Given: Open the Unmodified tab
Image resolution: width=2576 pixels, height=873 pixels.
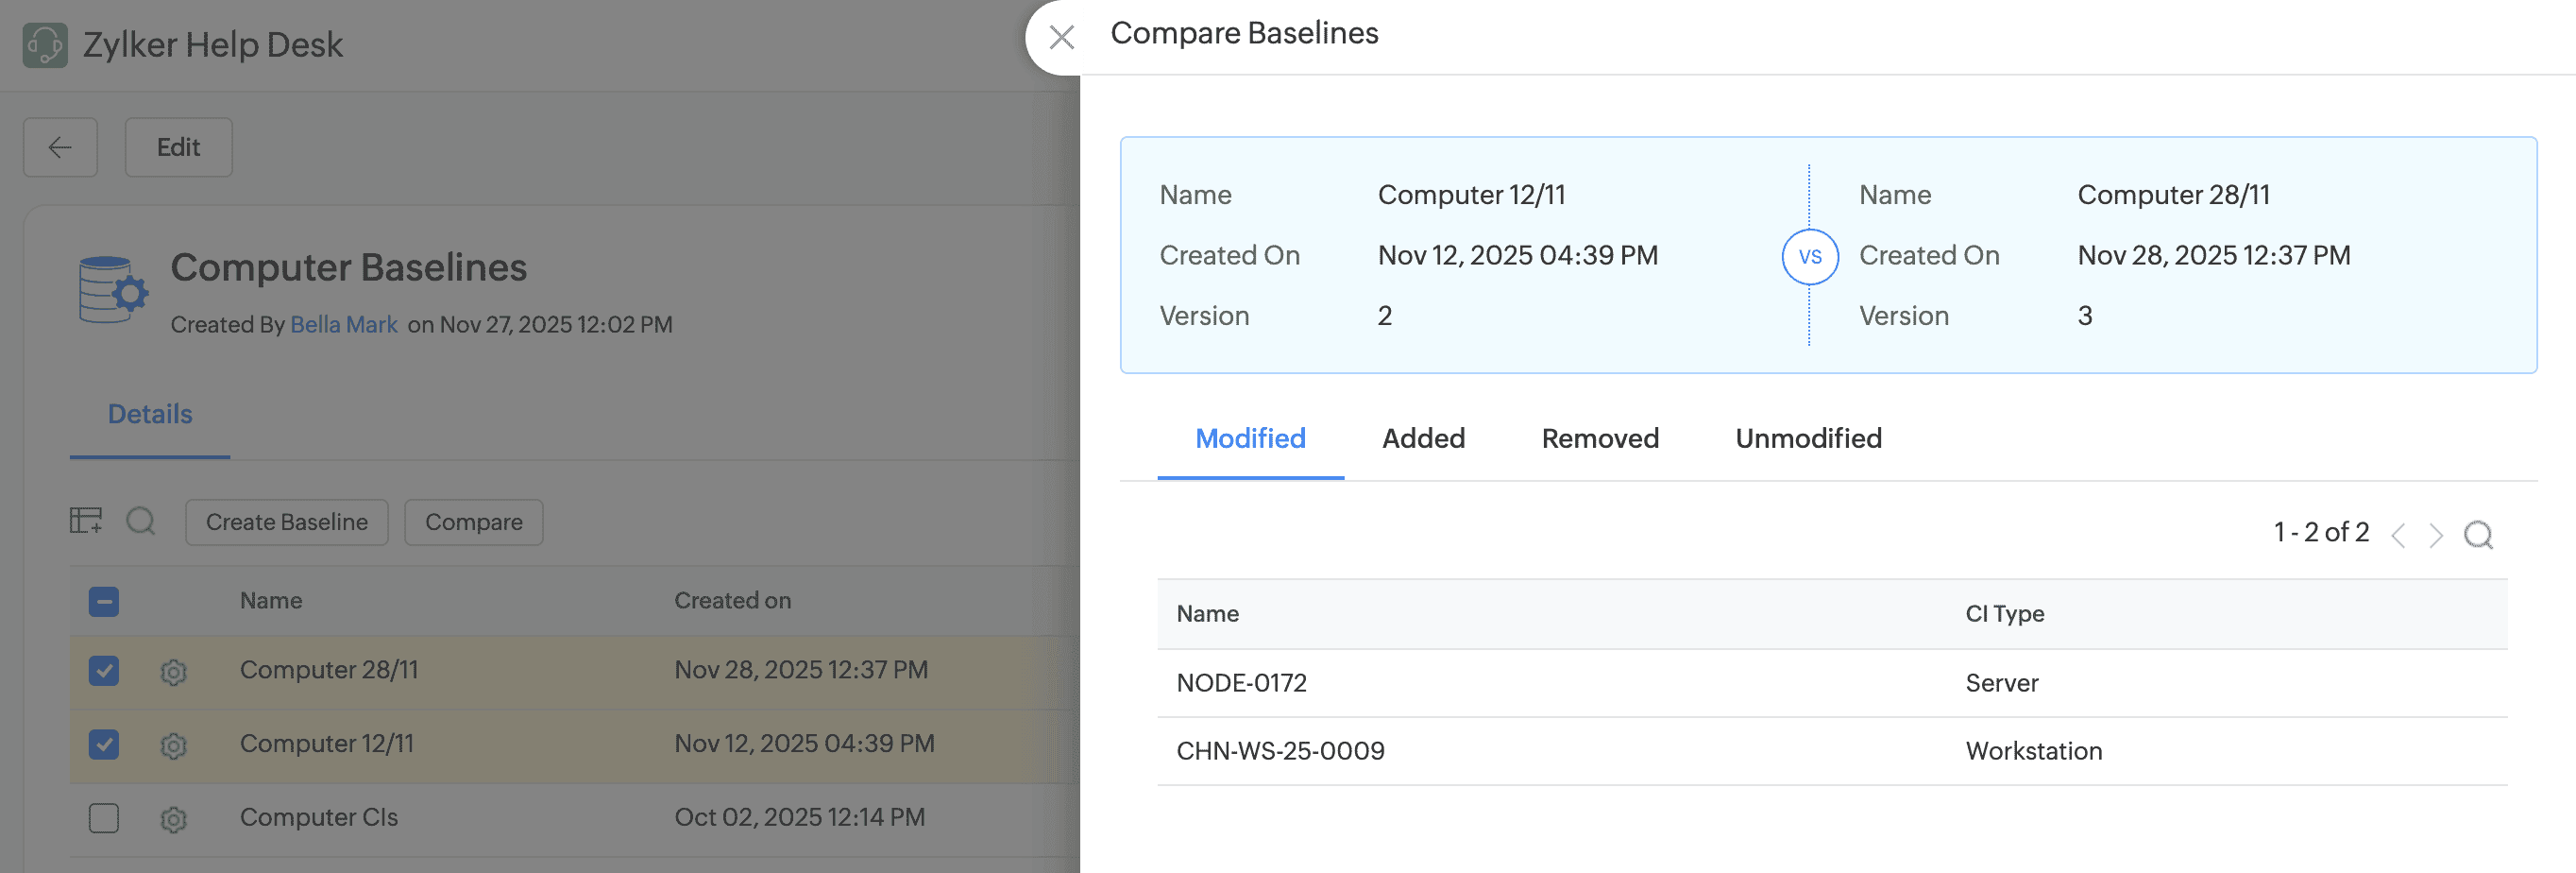Looking at the screenshot, I should pyautogui.click(x=1808, y=438).
